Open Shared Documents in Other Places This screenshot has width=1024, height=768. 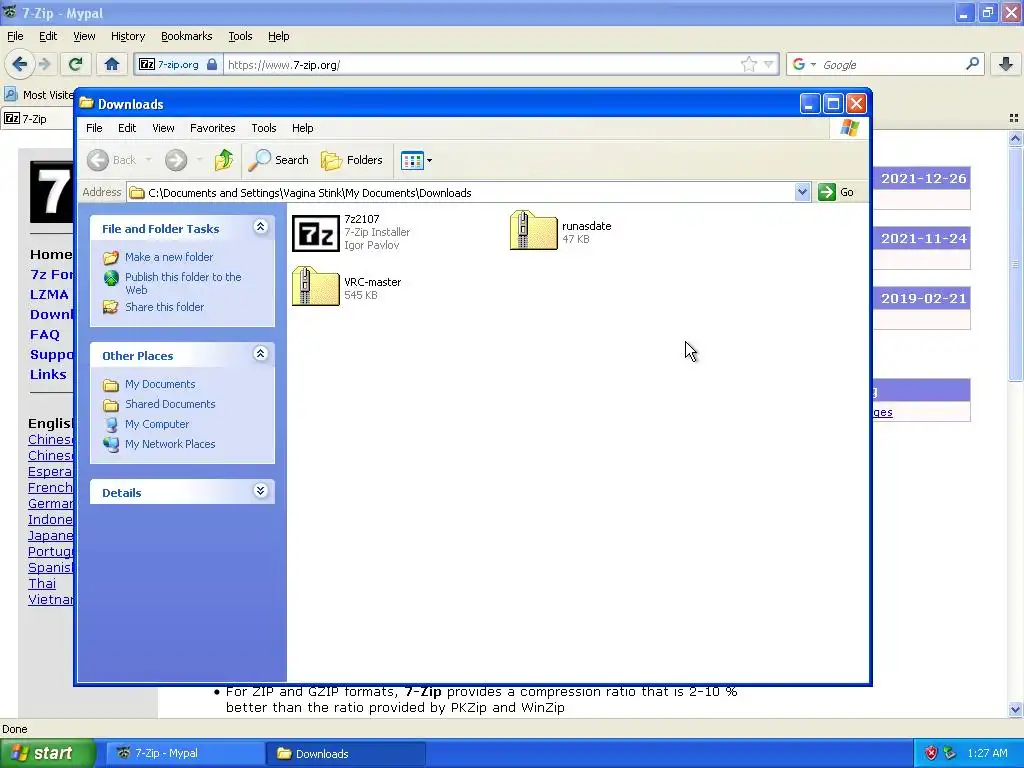tap(170, 404)
